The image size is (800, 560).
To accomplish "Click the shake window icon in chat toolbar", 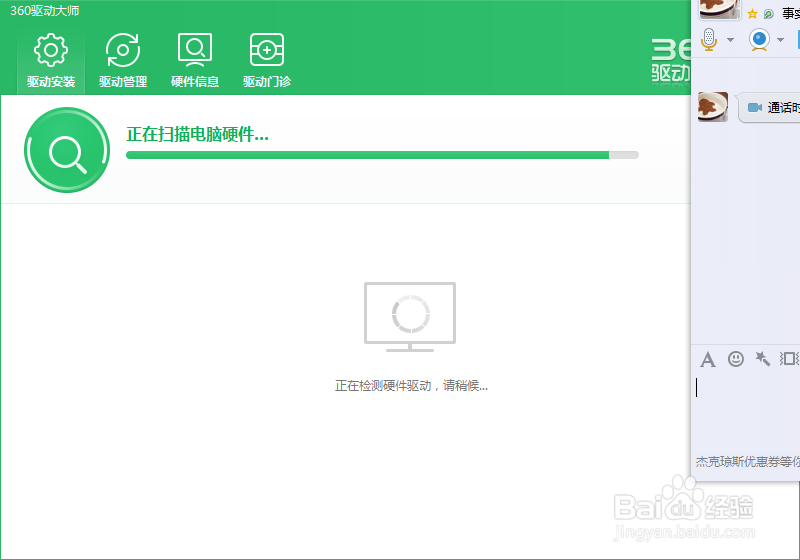I will 789,359.
